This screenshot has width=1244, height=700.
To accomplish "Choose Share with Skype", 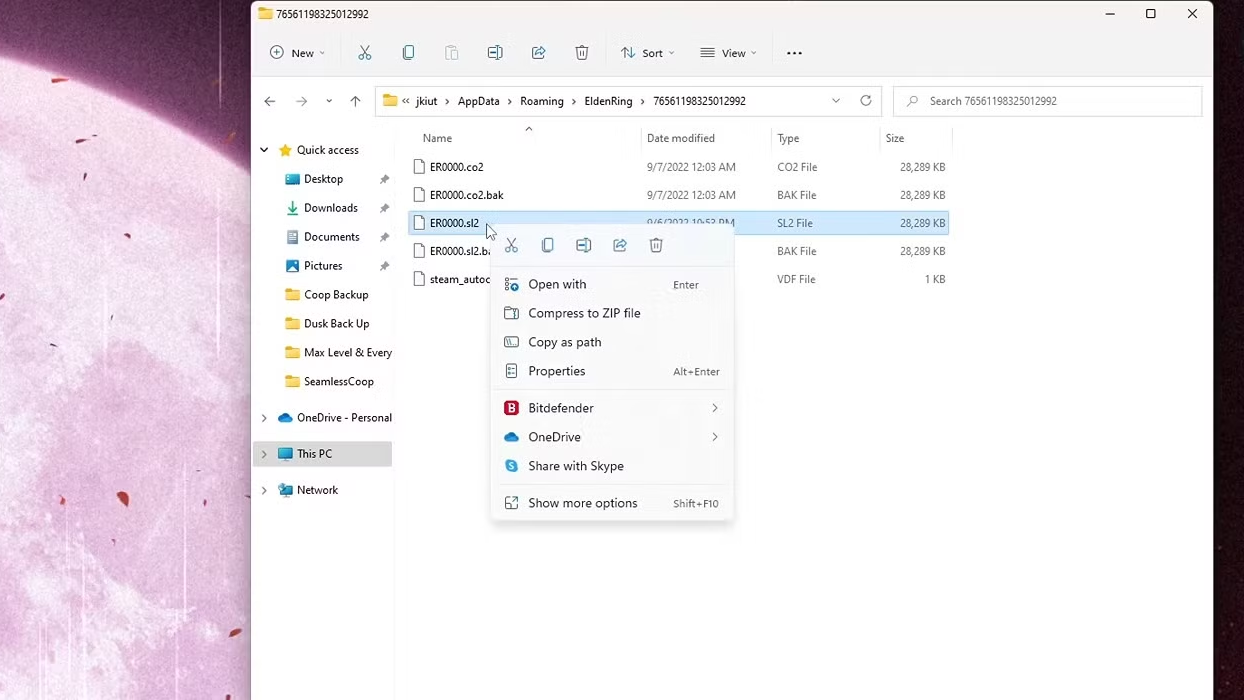I will (612, 466).
